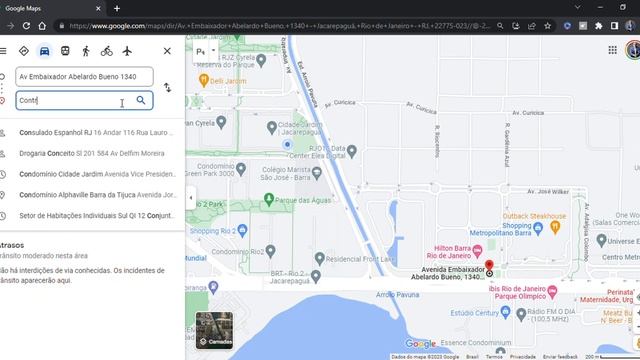This screenshot has height=360, width=640.
Task: Click the Universe marker pin
Action: pos(601,240)
